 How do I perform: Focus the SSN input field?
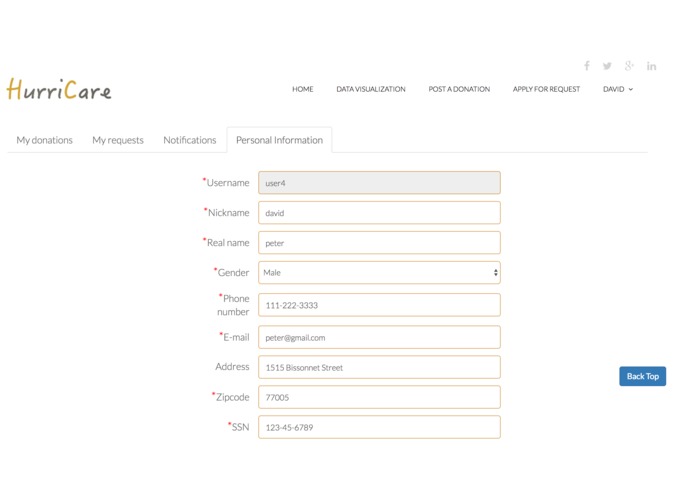point(379,427)
